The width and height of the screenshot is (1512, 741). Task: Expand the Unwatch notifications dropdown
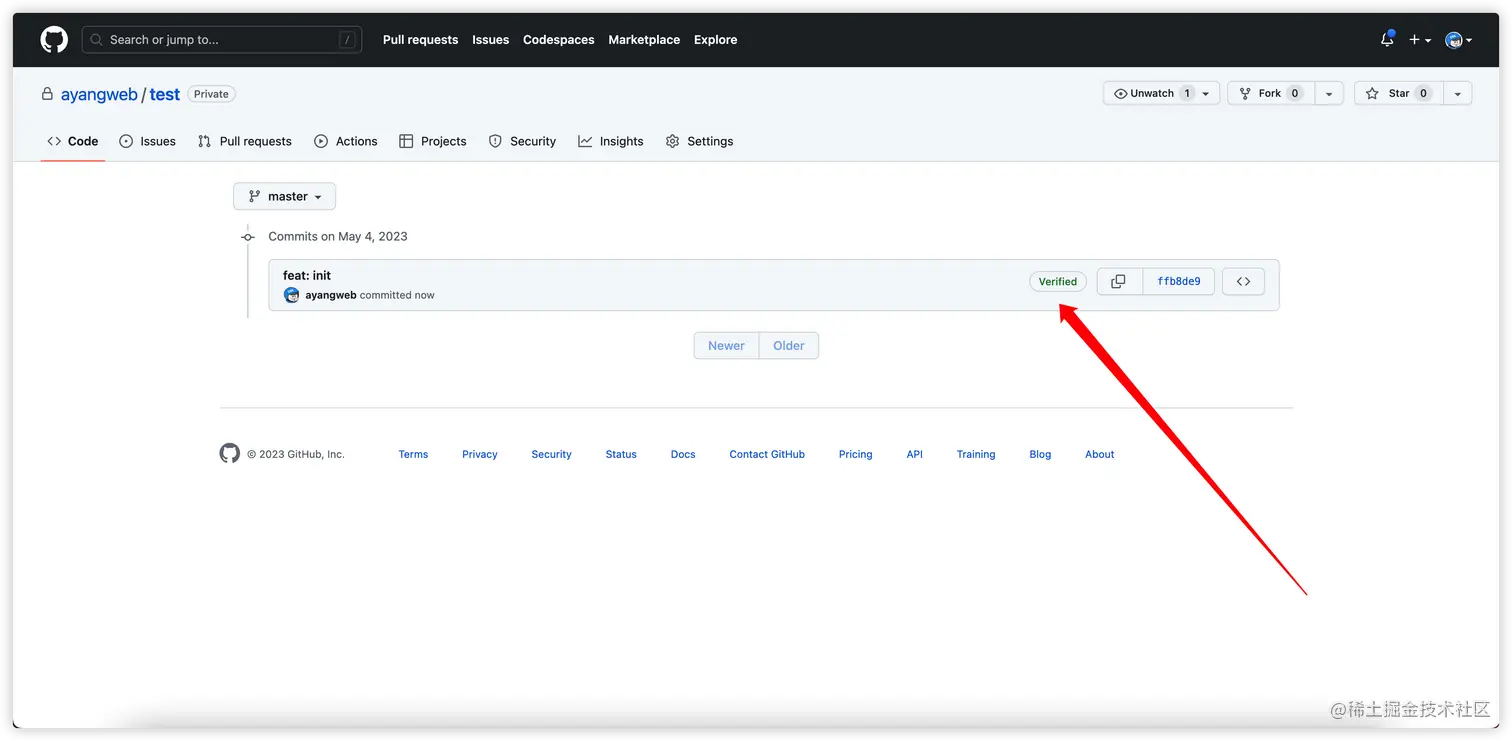click(1161, 94)
